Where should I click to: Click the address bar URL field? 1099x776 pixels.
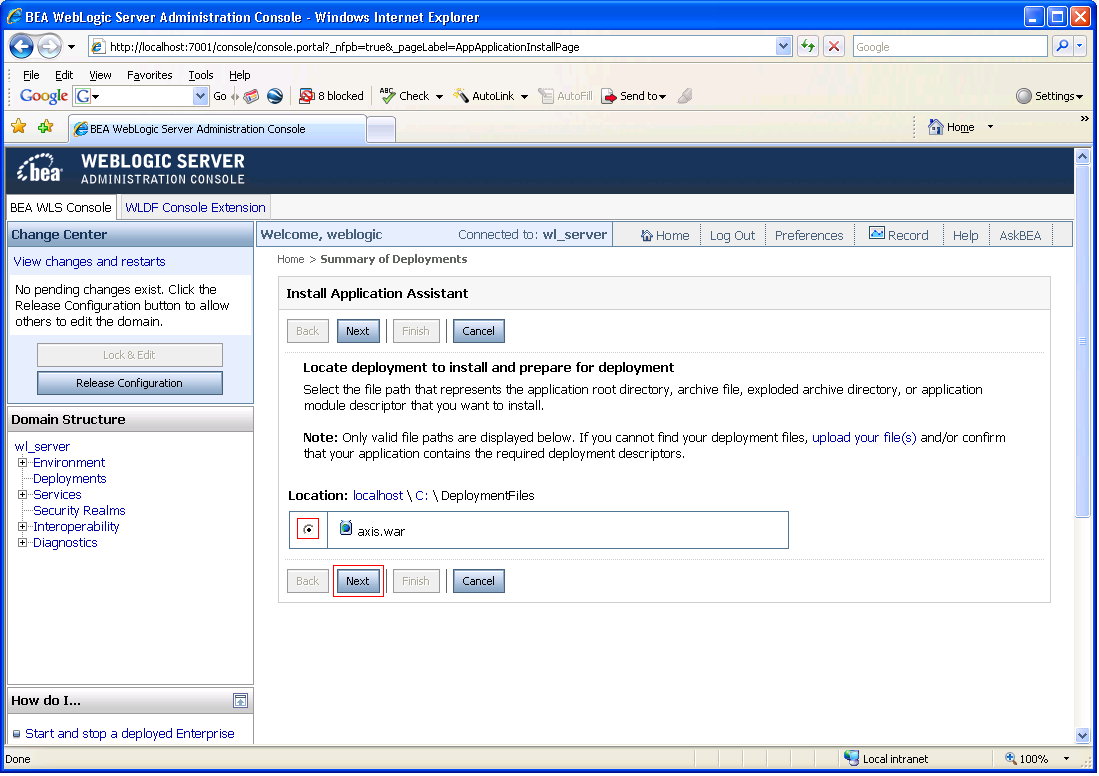coord(442,47)
